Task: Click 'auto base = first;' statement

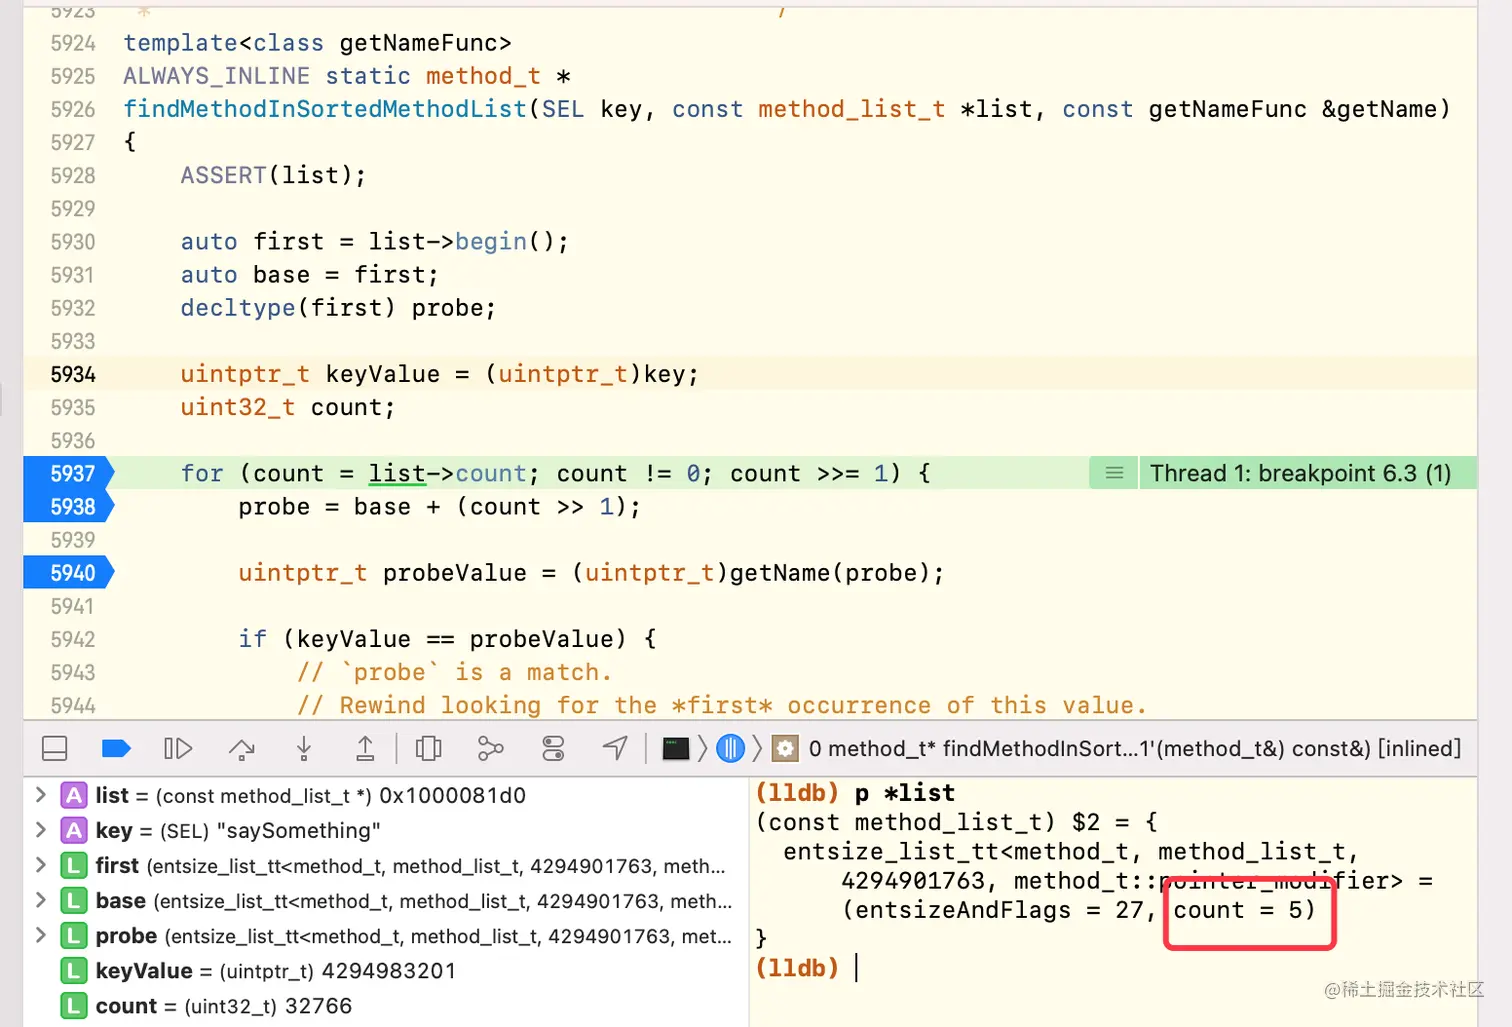Action: coord(309,275)
